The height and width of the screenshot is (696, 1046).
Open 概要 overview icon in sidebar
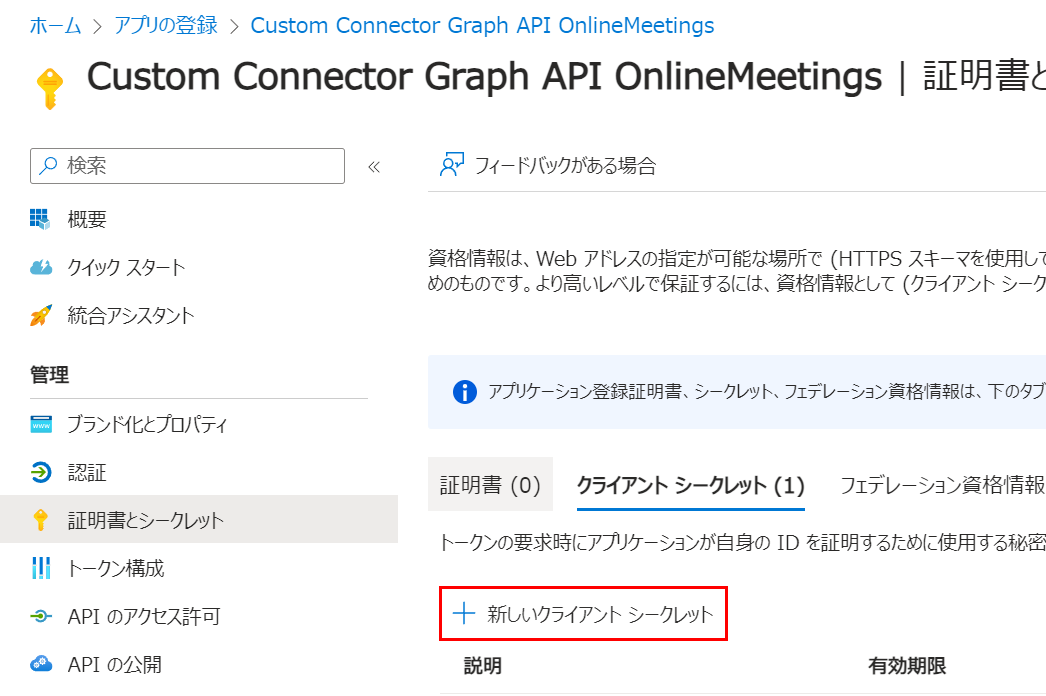click(x=40, y=219)
